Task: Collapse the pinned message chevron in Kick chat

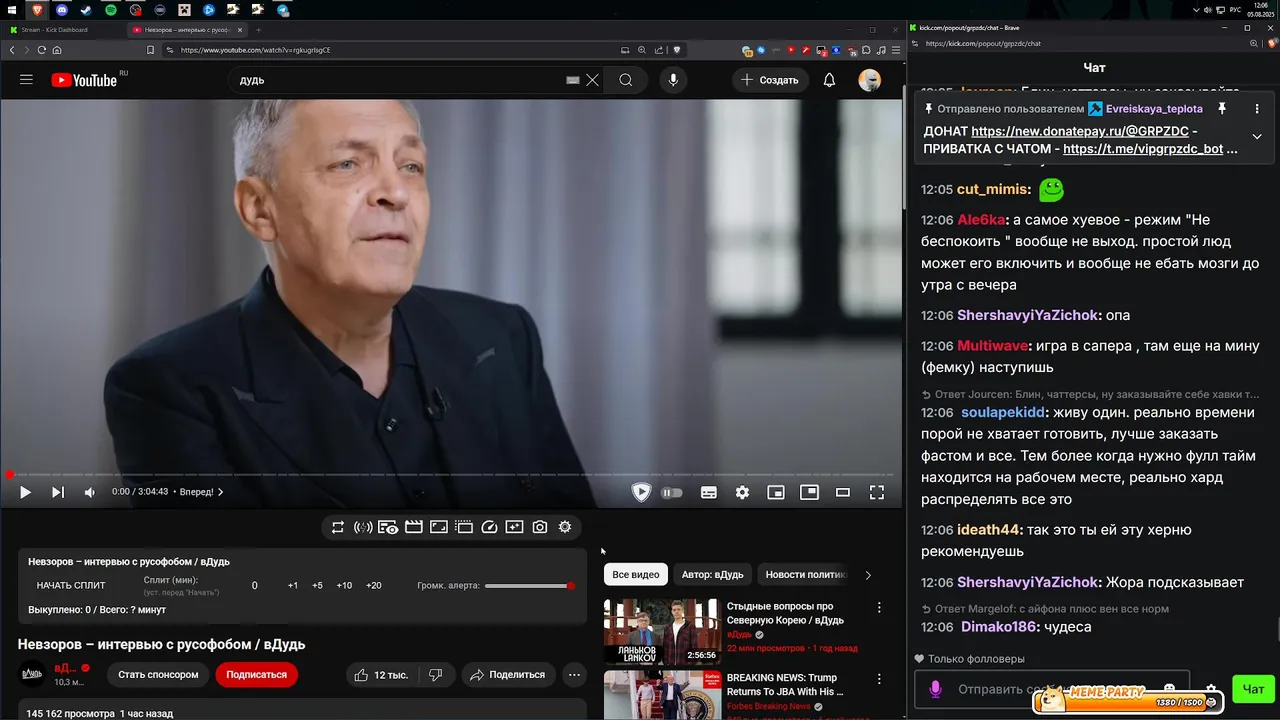Action: click(x=1257, y=136)
